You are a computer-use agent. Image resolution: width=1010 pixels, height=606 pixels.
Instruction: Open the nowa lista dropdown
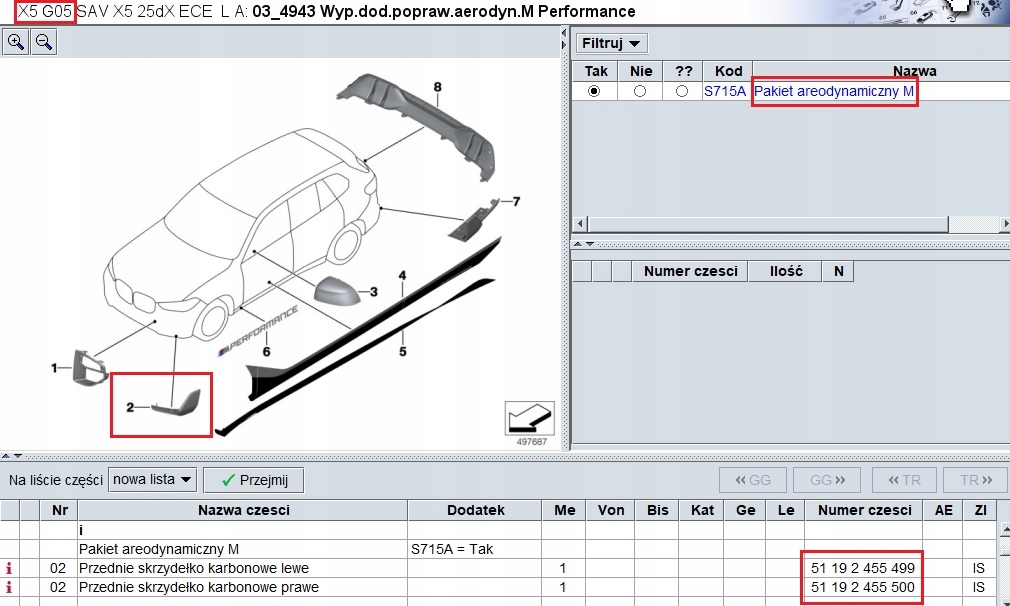pyautogui.click(x=152, y=480)
